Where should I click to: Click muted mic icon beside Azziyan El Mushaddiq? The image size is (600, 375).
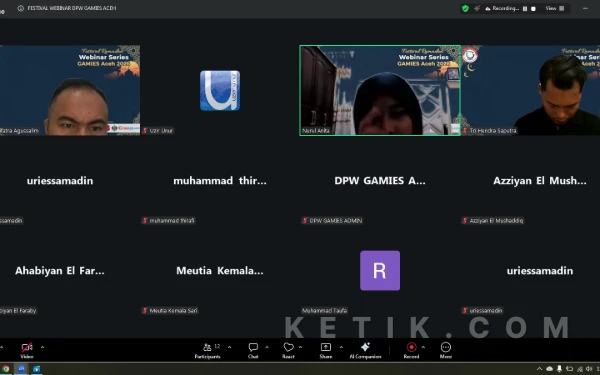[465, 220]
